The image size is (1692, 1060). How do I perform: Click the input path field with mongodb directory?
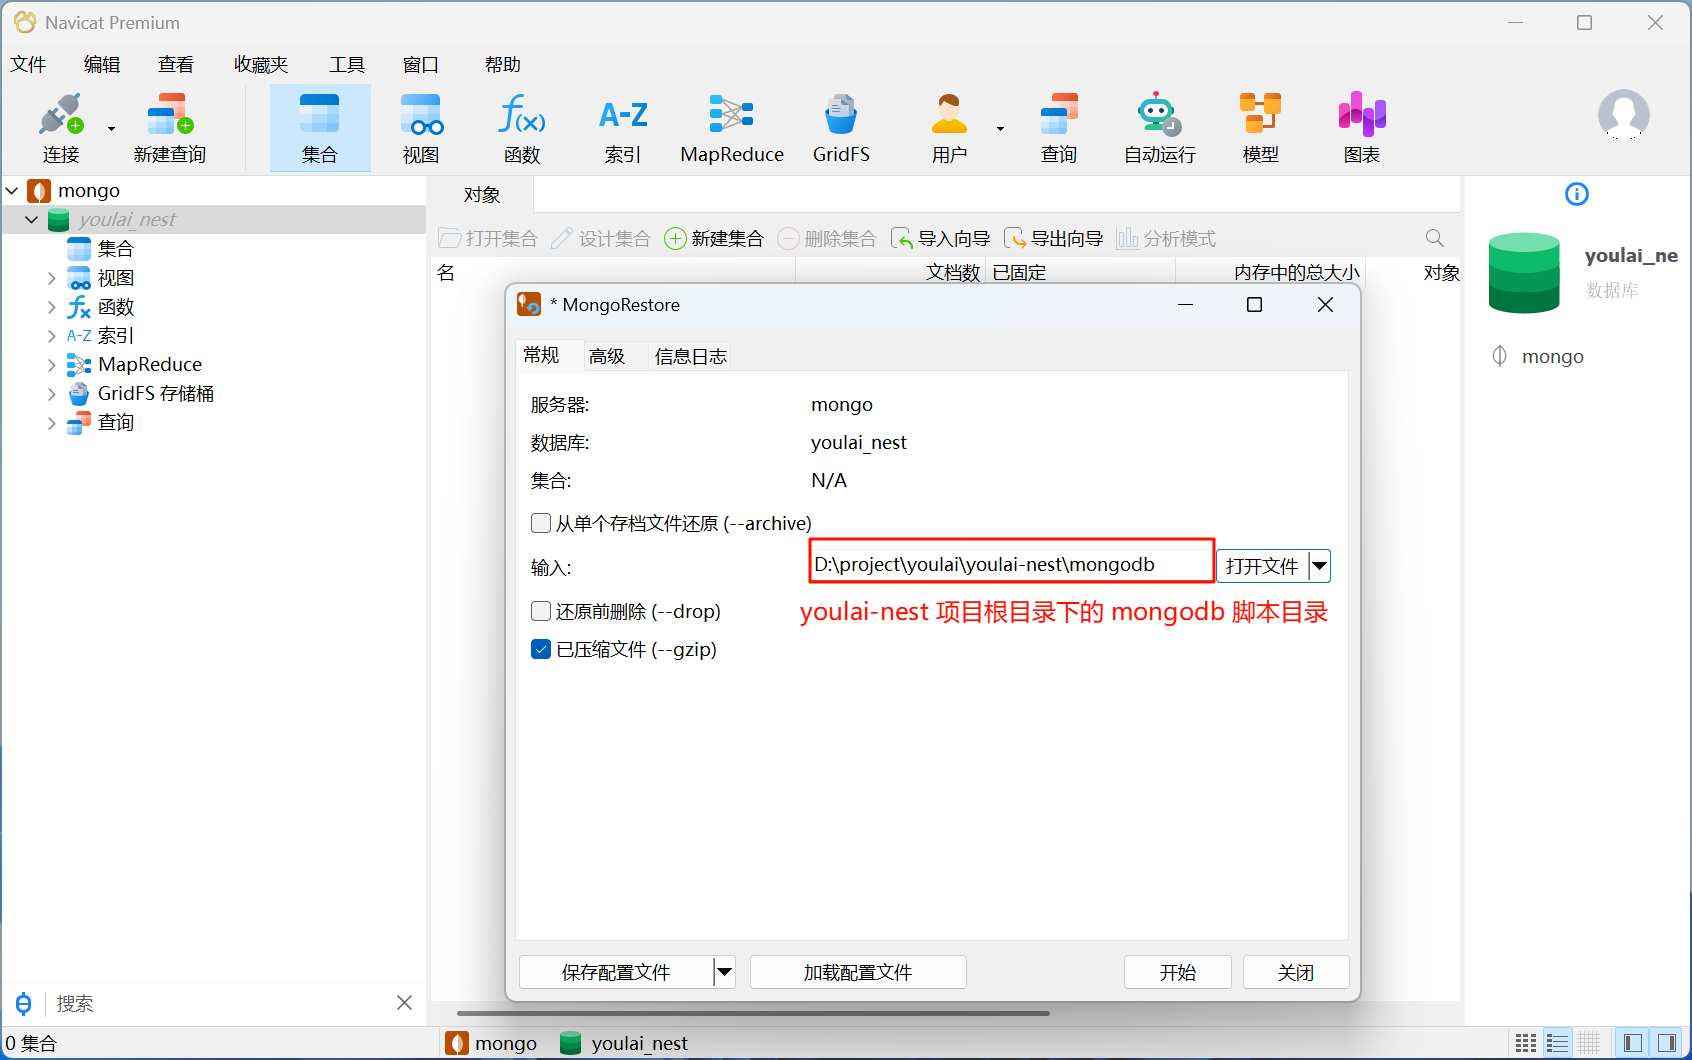pos(1011,564)
